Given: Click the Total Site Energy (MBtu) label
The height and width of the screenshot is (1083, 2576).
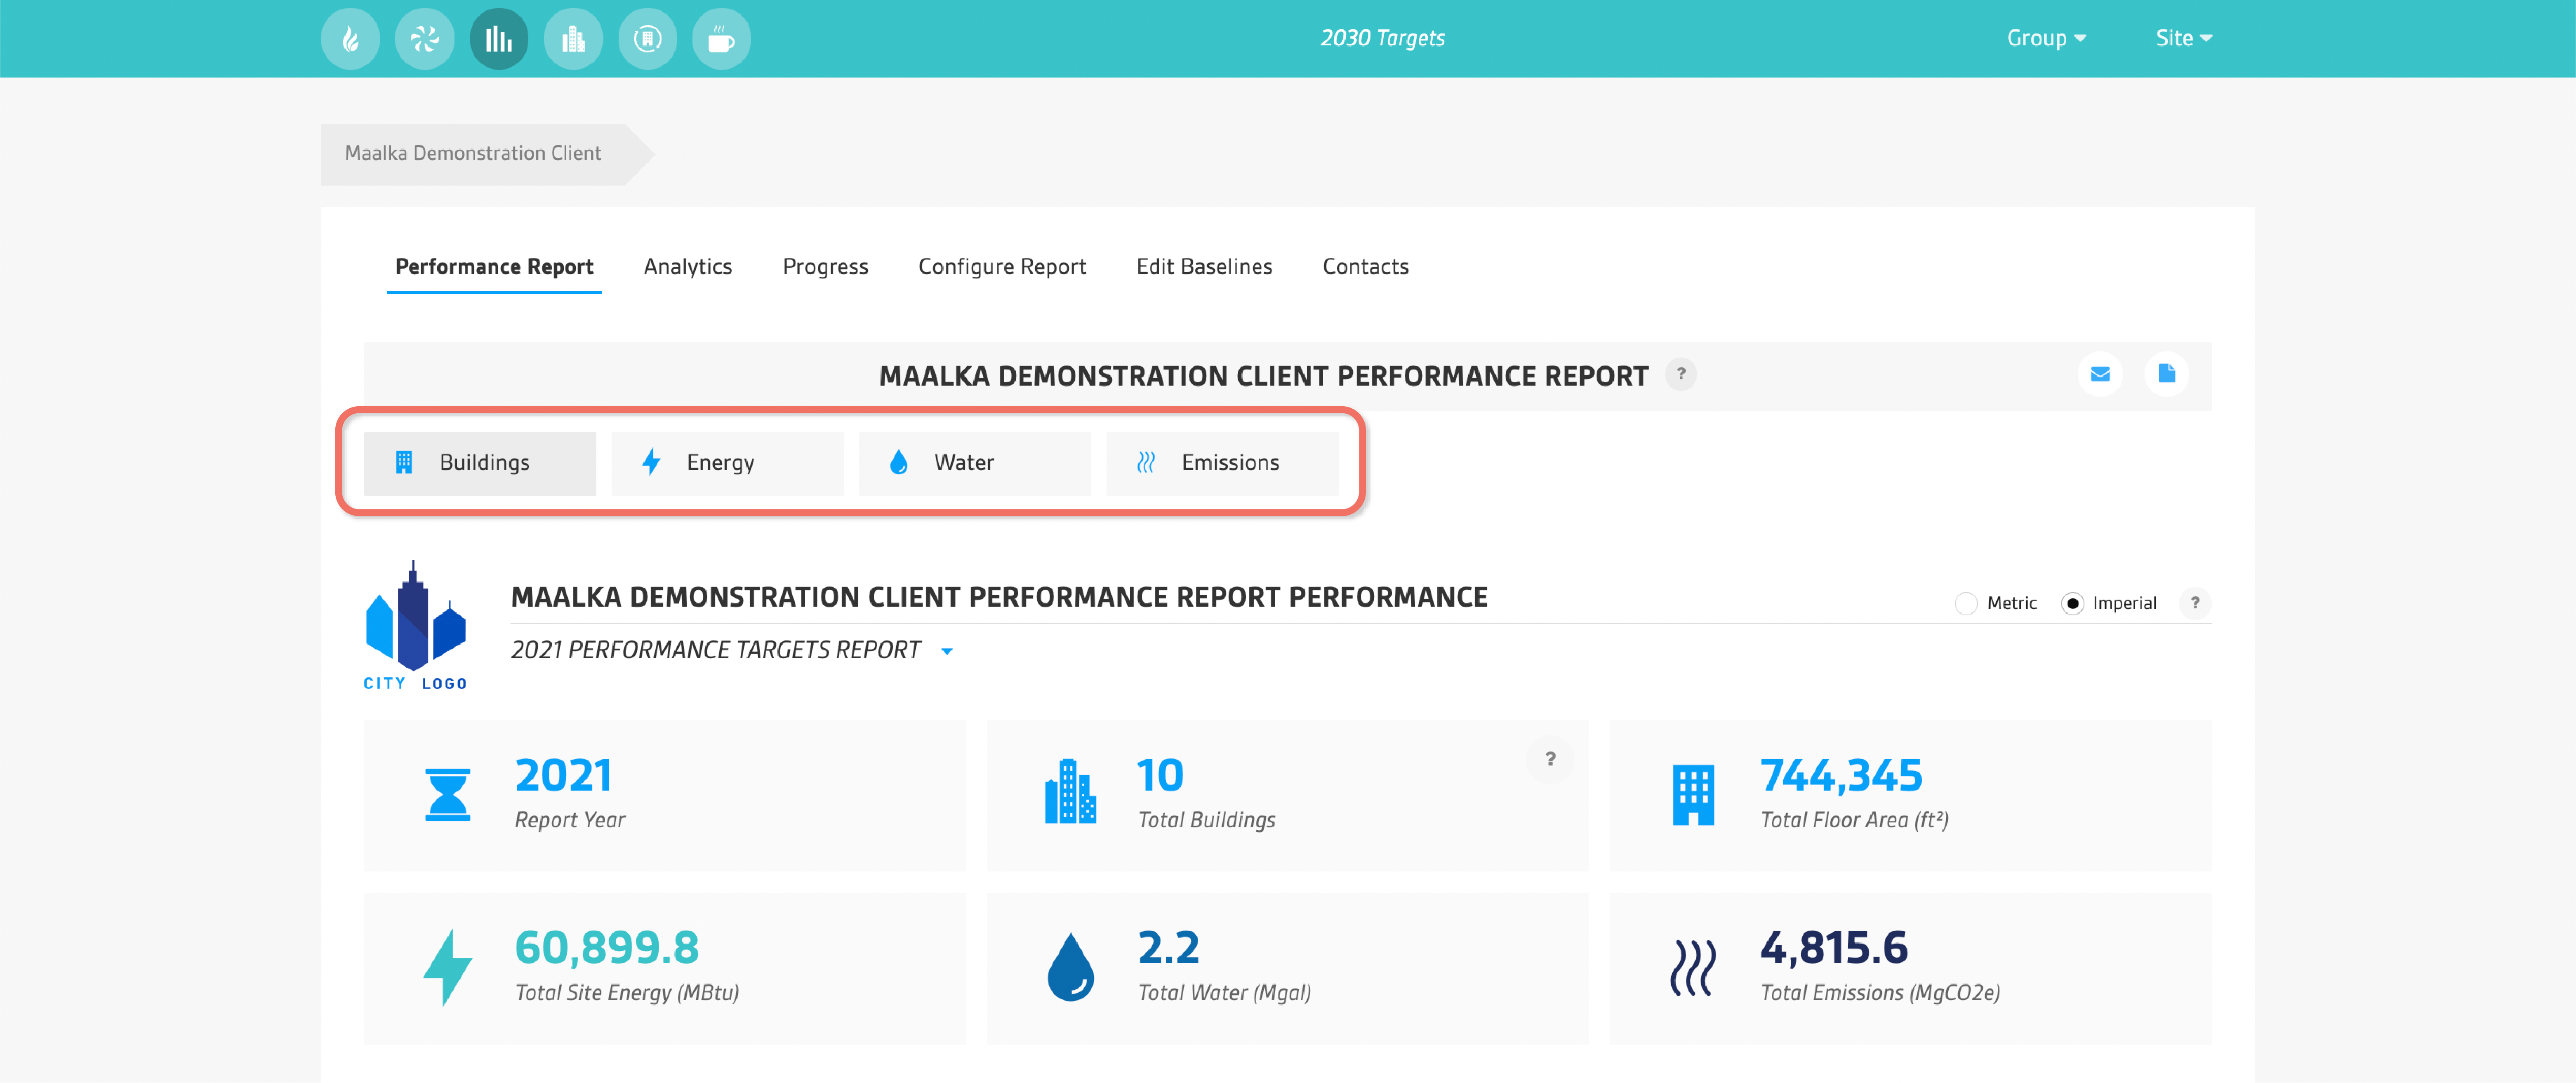Looking at the screenshot, I should pos(627,993).
